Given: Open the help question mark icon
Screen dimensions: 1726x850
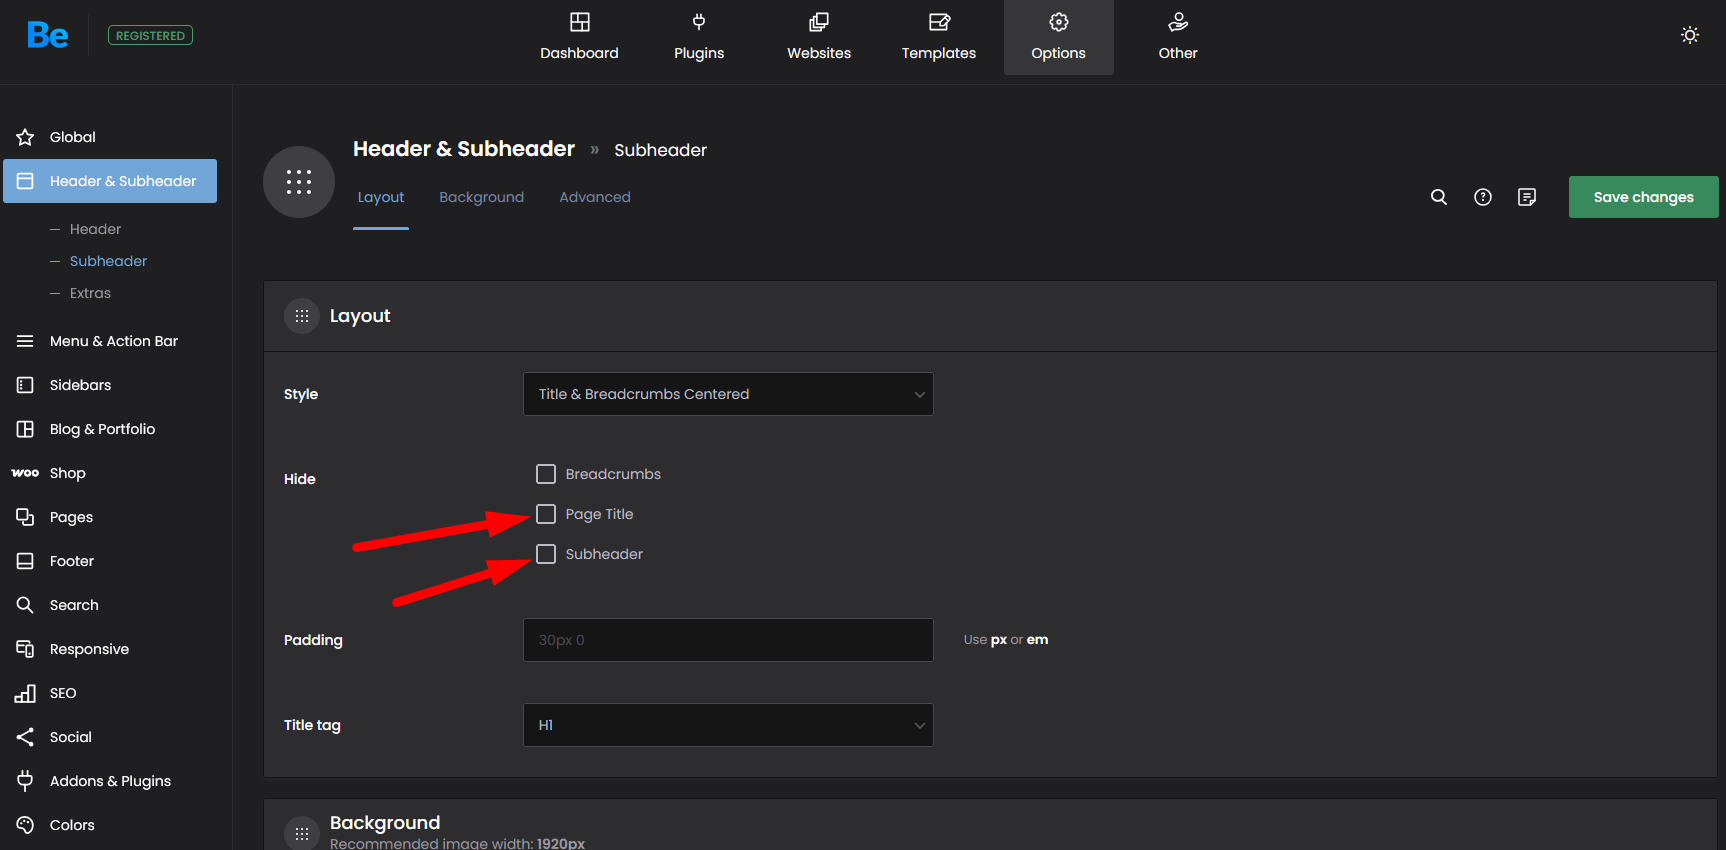Looking at the screenshot, I should click(x=1482, y=197).
